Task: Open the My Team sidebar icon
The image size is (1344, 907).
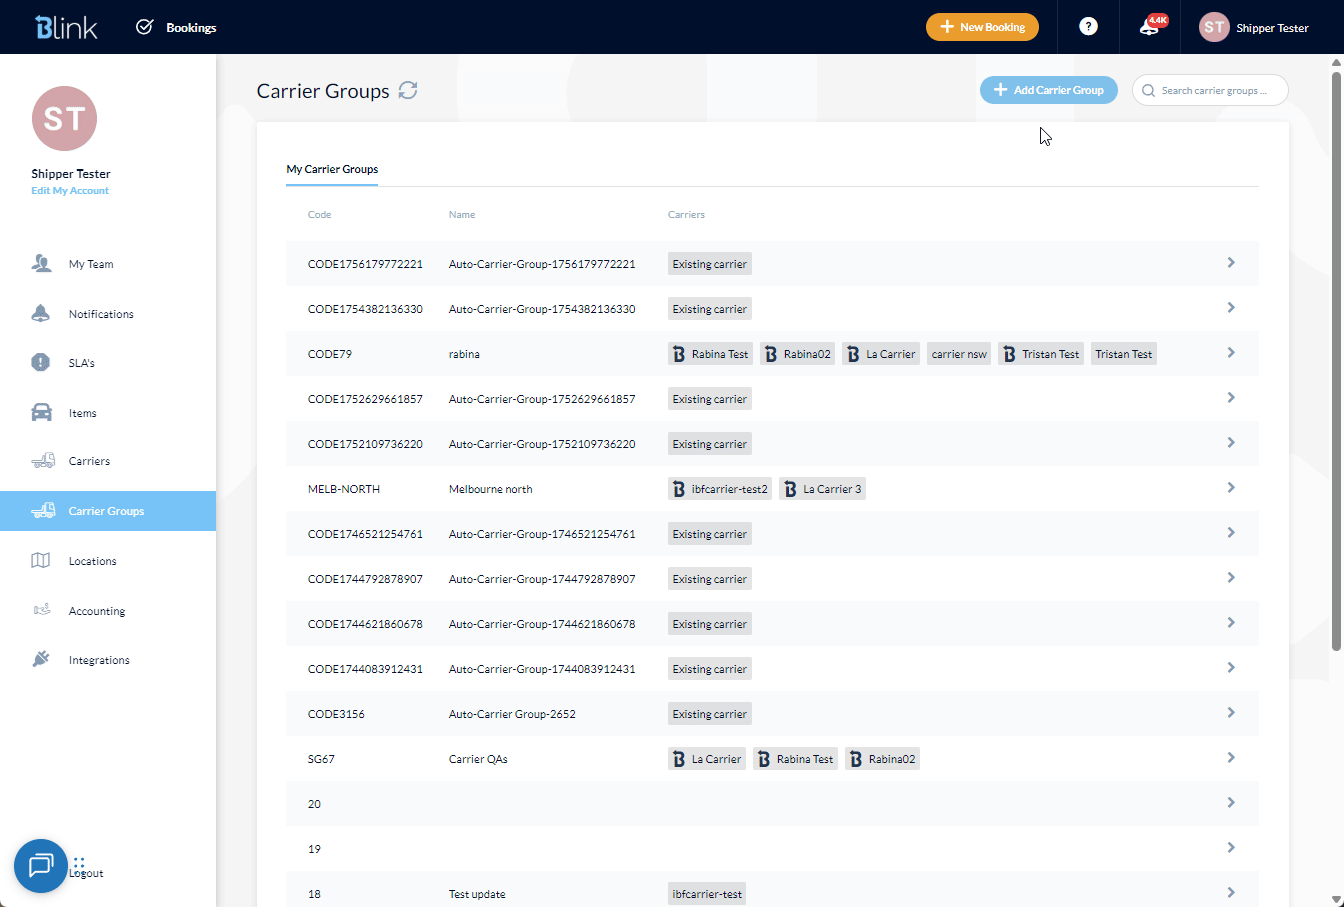Action: [x=41, y=263]
